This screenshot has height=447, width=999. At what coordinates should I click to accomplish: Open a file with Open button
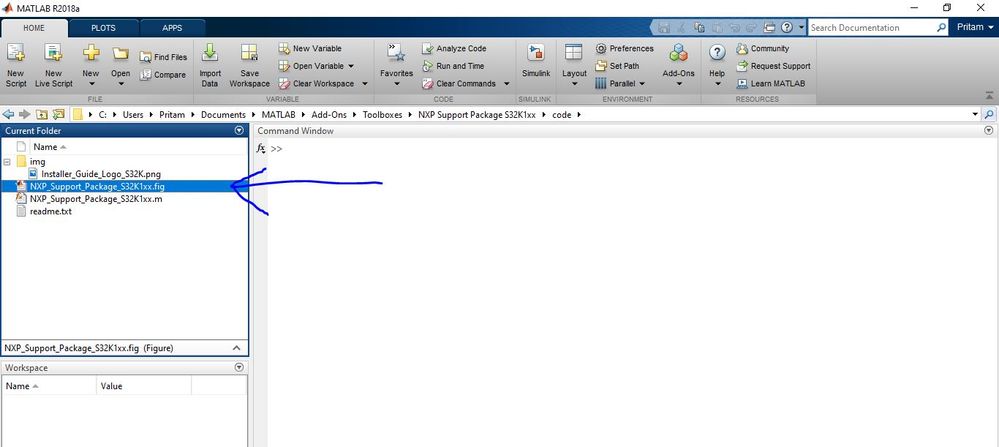[x=120, y=66]
